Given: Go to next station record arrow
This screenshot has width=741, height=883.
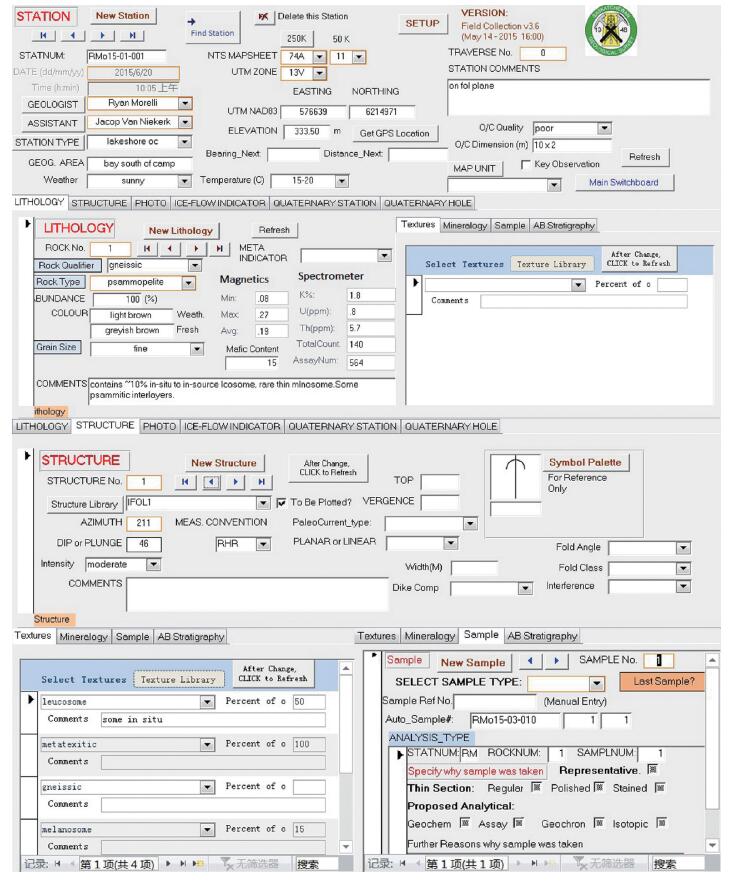Looking at the screenshot, I should pyautogui.click(x=102, y=35).
